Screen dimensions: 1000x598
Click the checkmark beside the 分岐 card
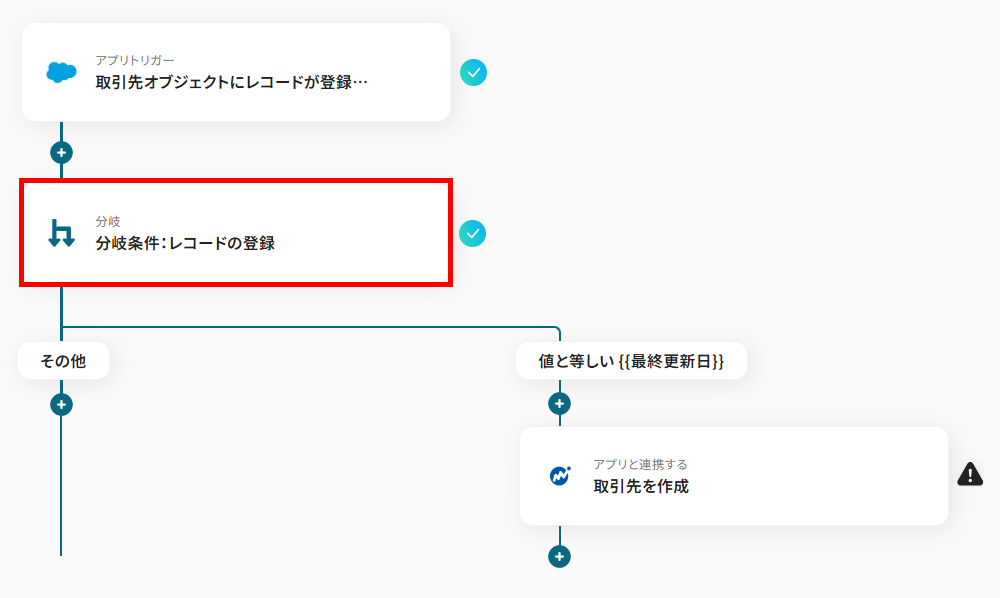click(473, 233)
